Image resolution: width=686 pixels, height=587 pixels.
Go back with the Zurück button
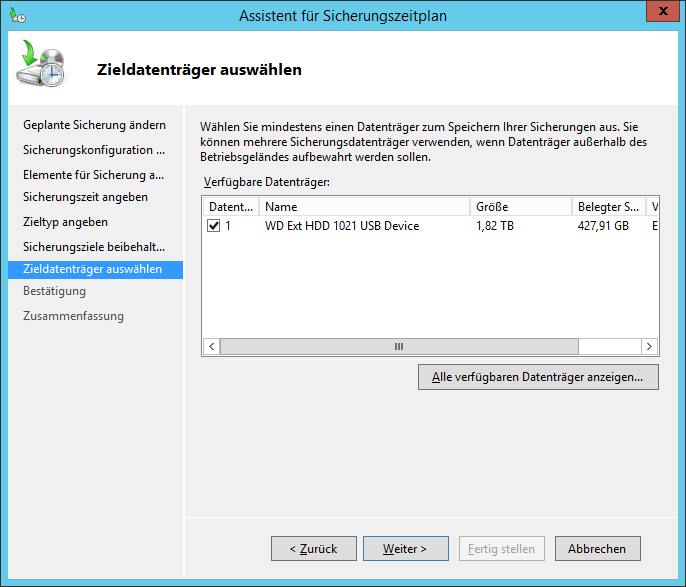(x=314, y=549)
